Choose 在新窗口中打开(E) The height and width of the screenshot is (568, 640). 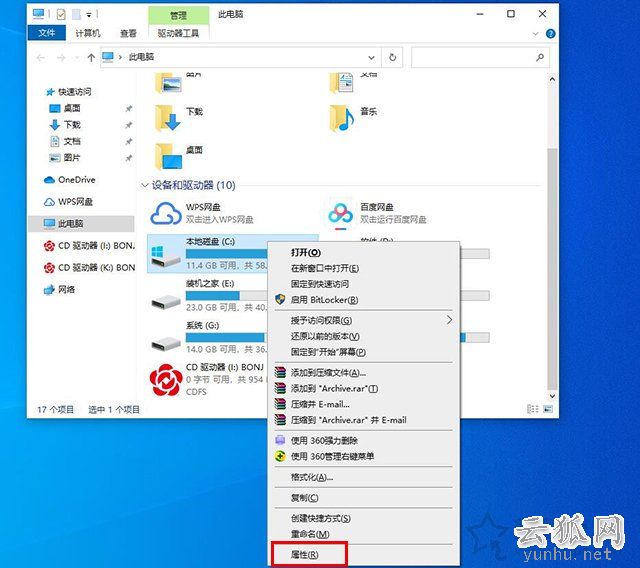(363, 268)
